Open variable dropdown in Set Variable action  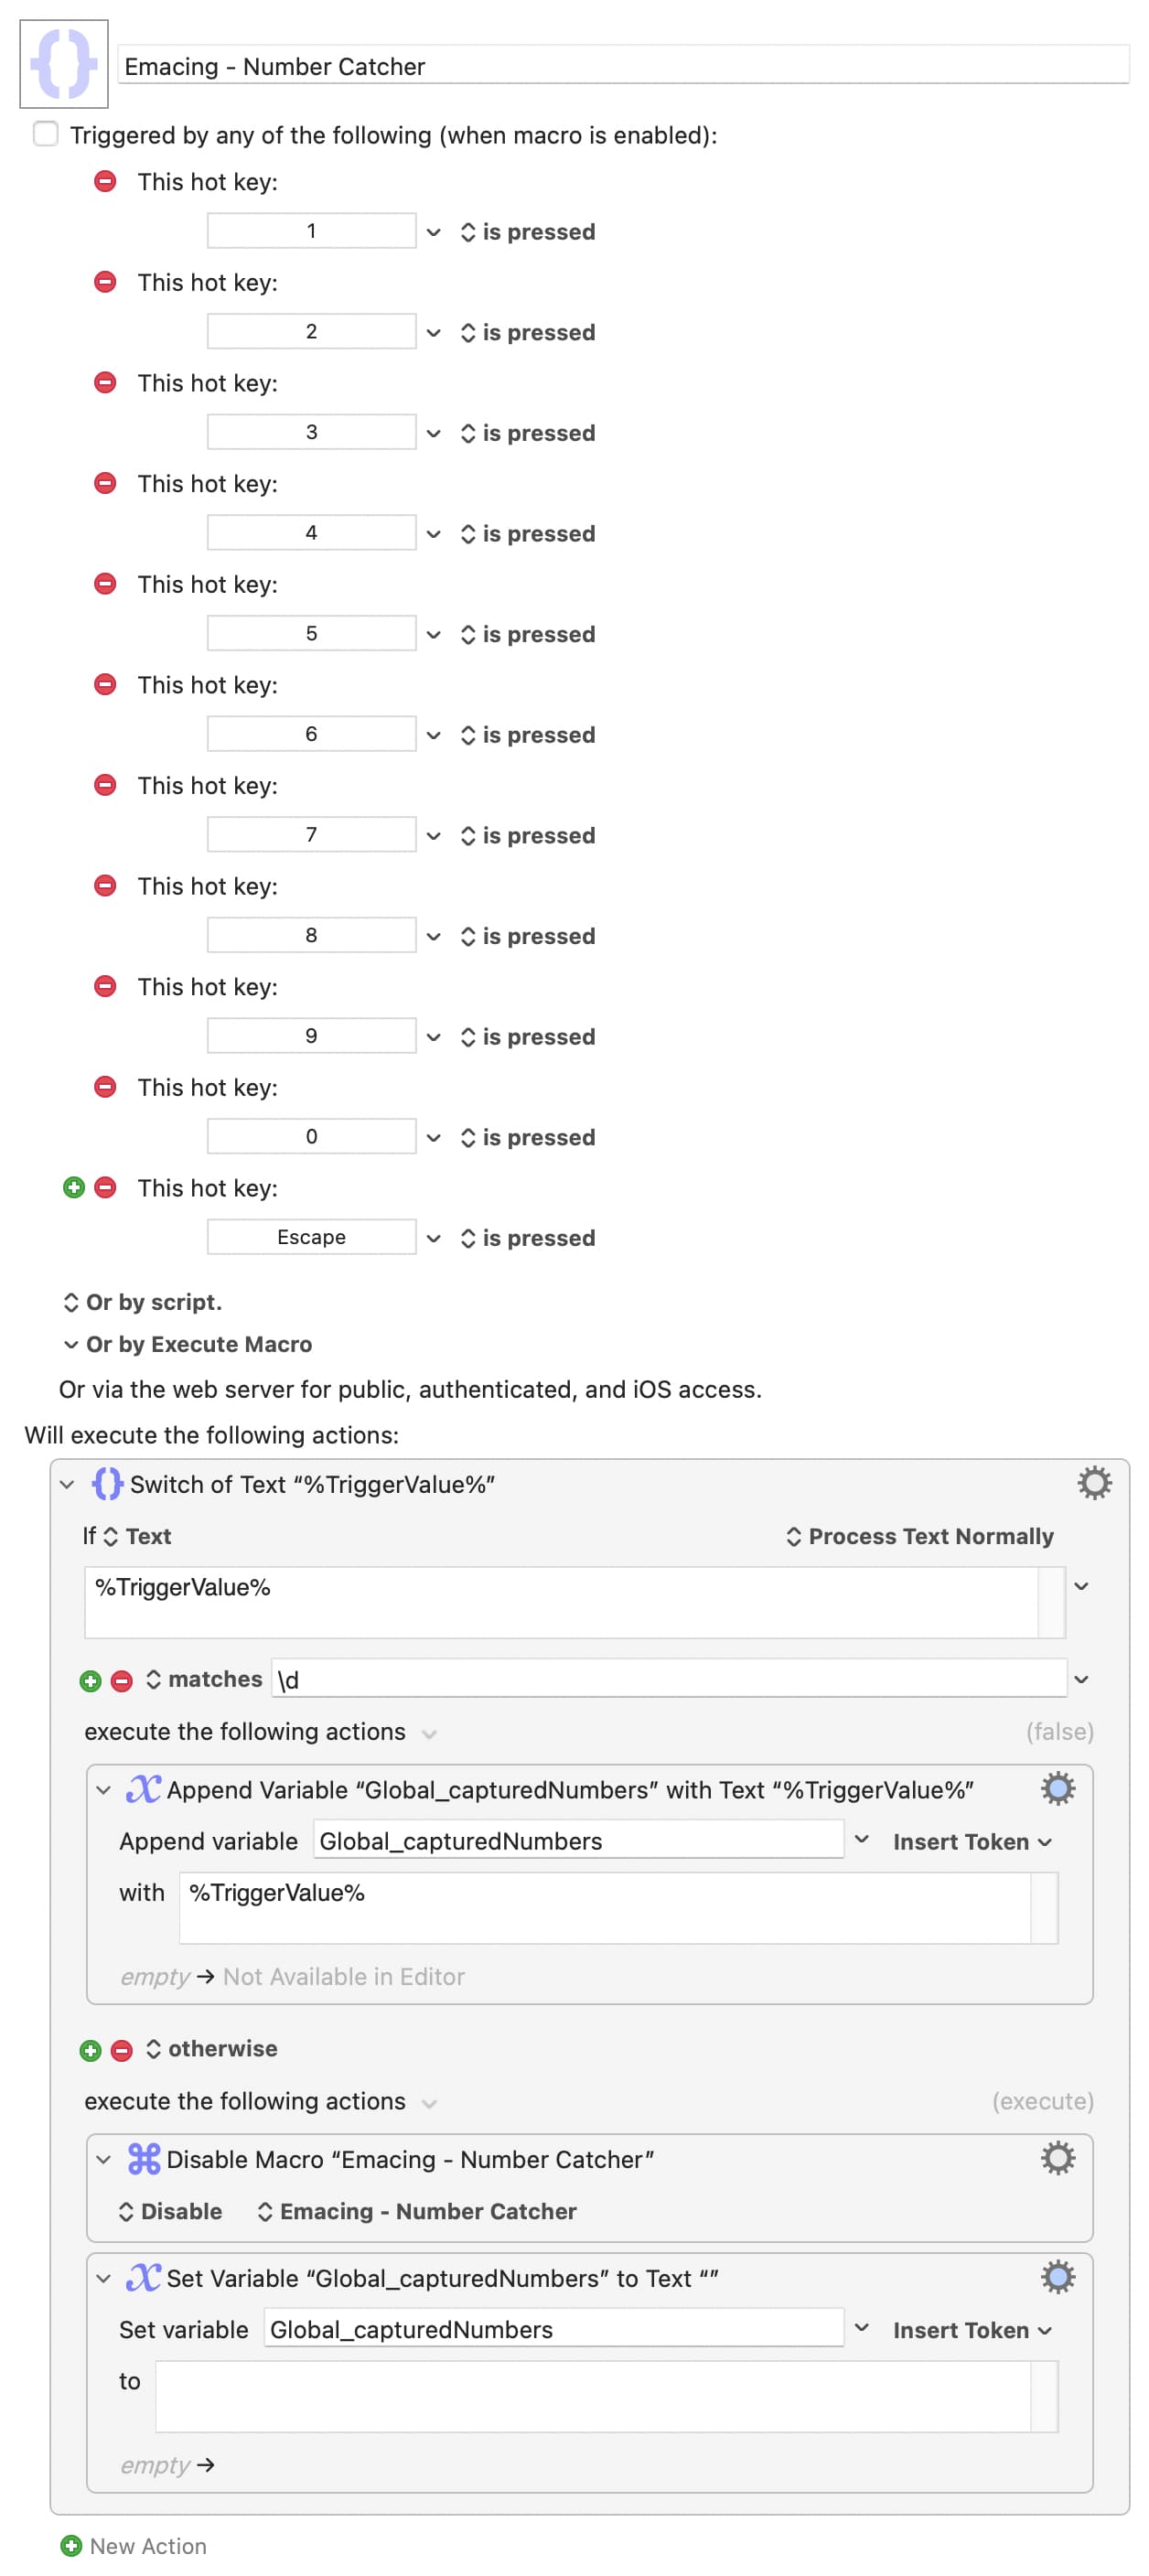point(861,2328)
